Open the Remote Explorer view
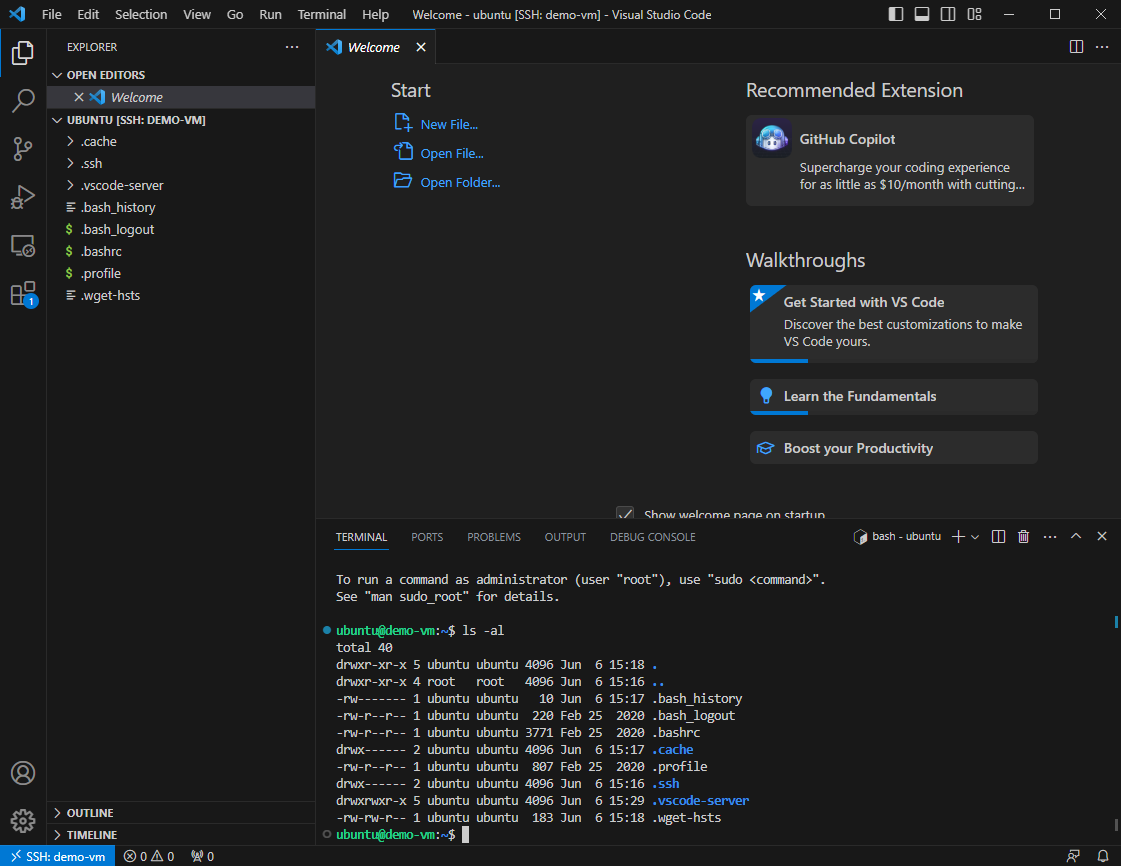This screenshot has height=866, width=1121. 23,245
